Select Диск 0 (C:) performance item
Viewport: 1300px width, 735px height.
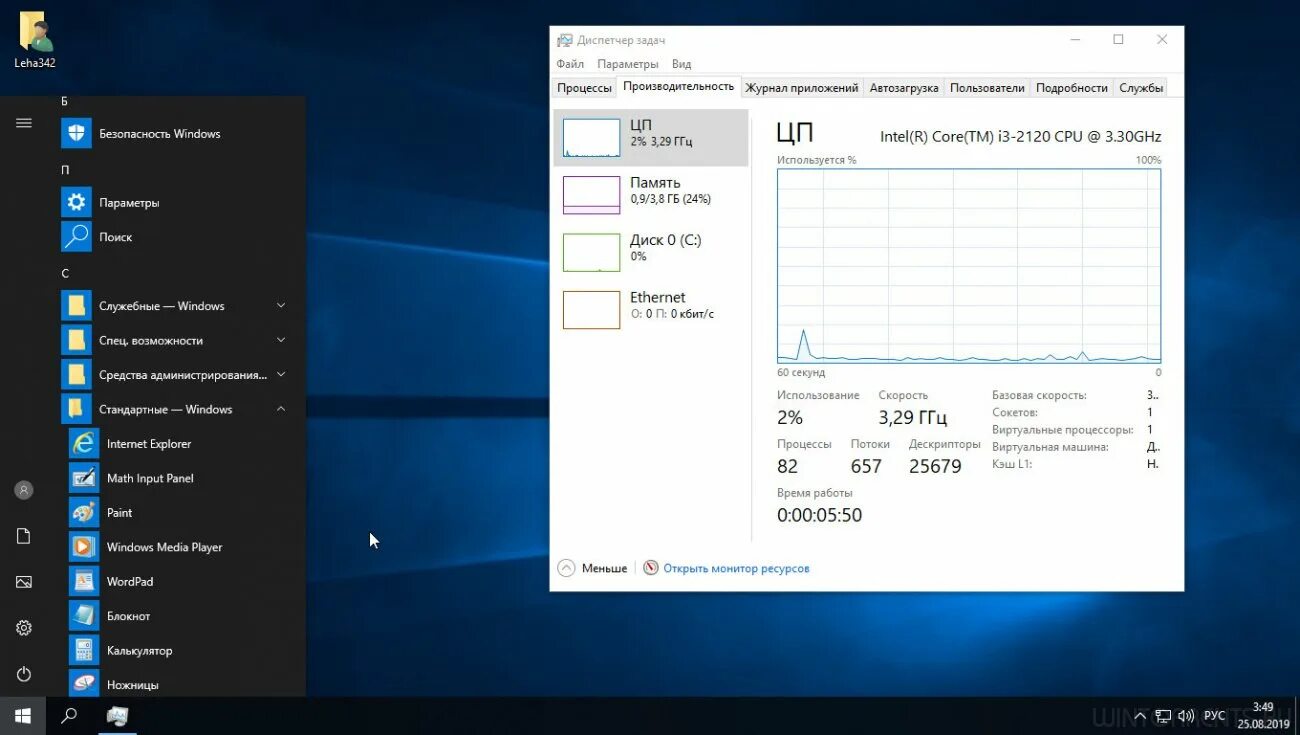(651, 252)
